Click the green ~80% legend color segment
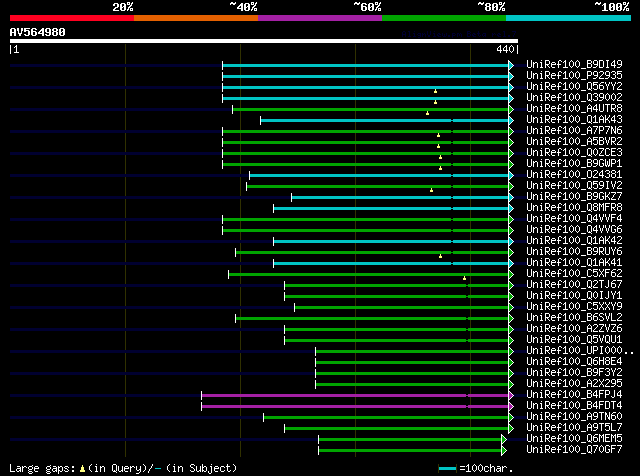640x476 pixels. (444, 18)
